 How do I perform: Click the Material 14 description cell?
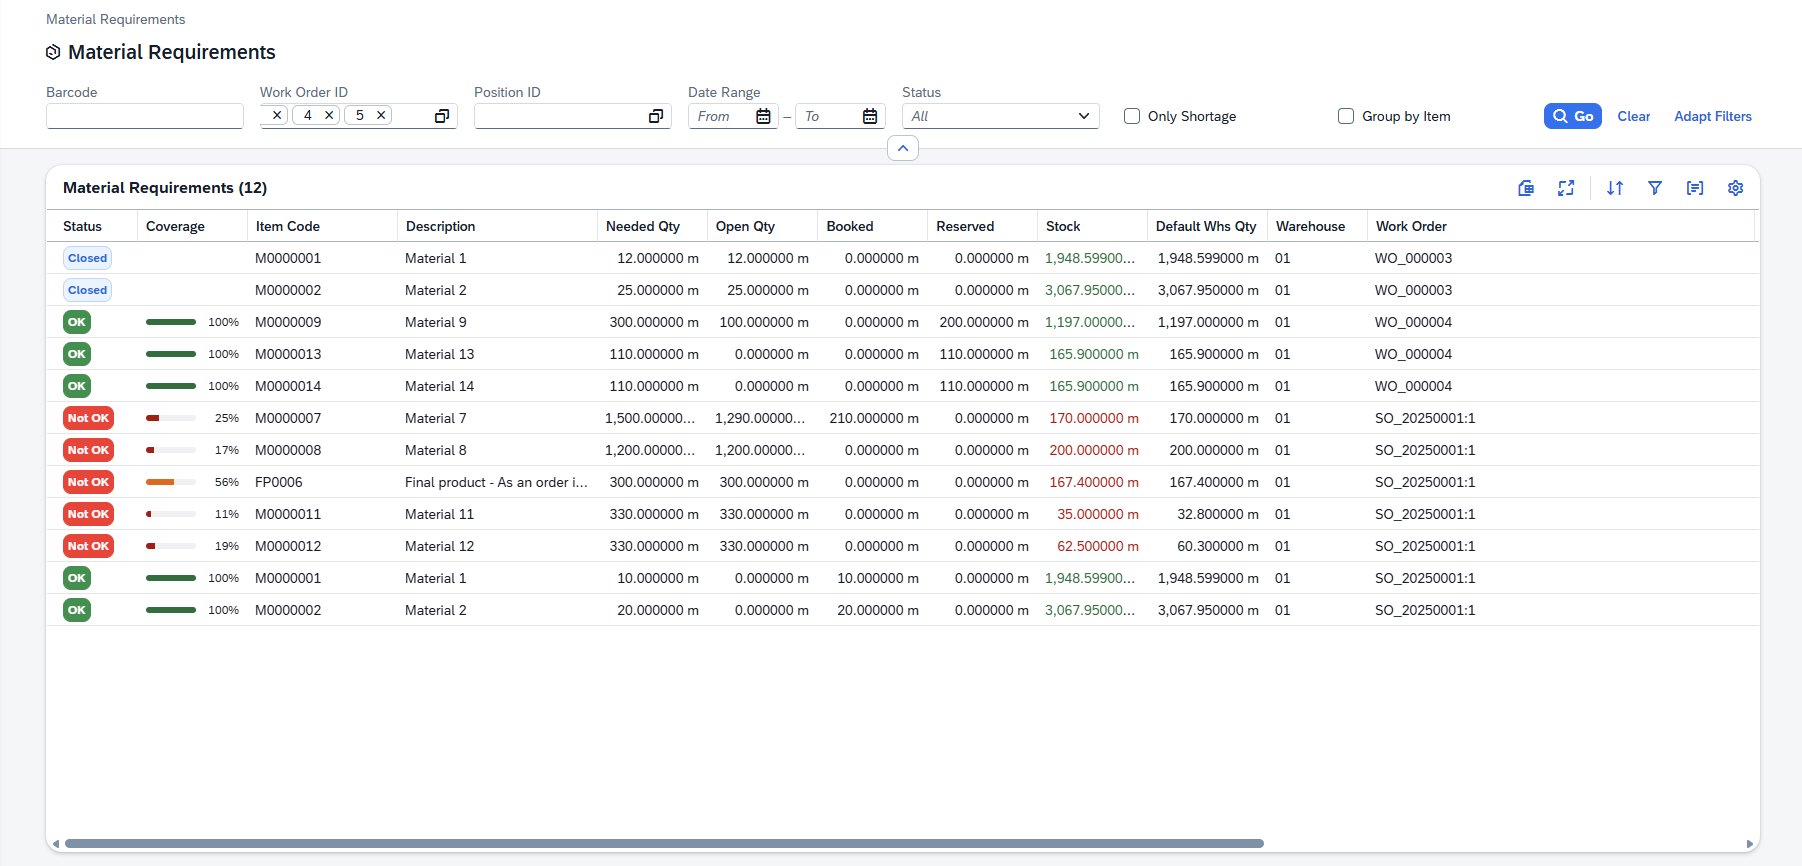[x=439, y=386]
